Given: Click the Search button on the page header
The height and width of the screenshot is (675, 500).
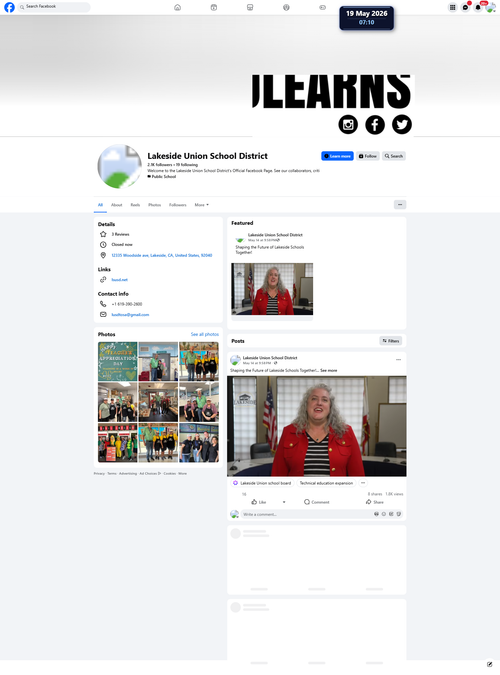Looking at the screenshot, I should coord(394,156).
